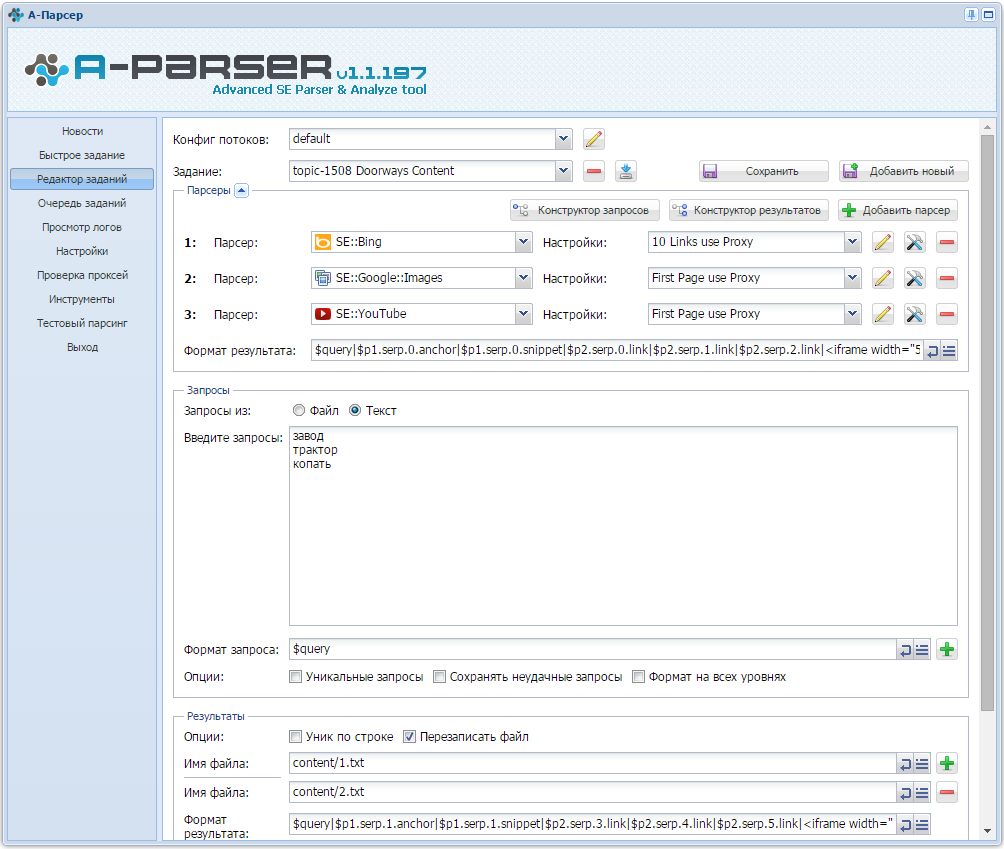Open list icon in bottom result format field

pos(922,825)
